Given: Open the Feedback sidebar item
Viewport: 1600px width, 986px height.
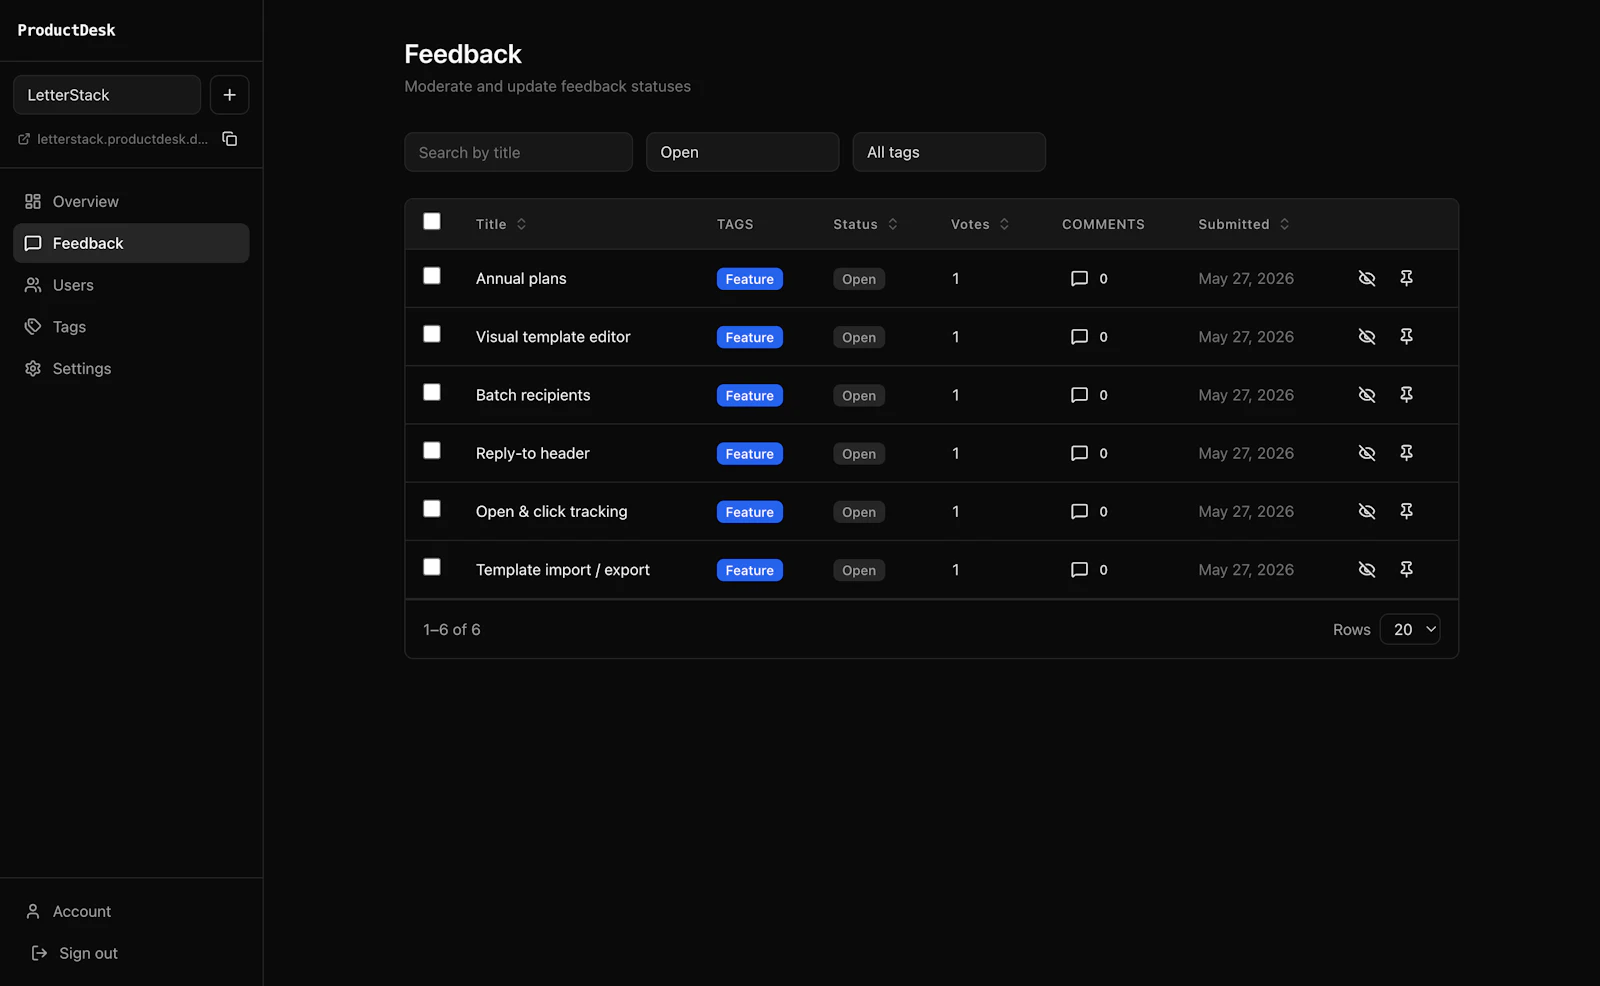Looking at the screenshot, I should coord(131,243).
